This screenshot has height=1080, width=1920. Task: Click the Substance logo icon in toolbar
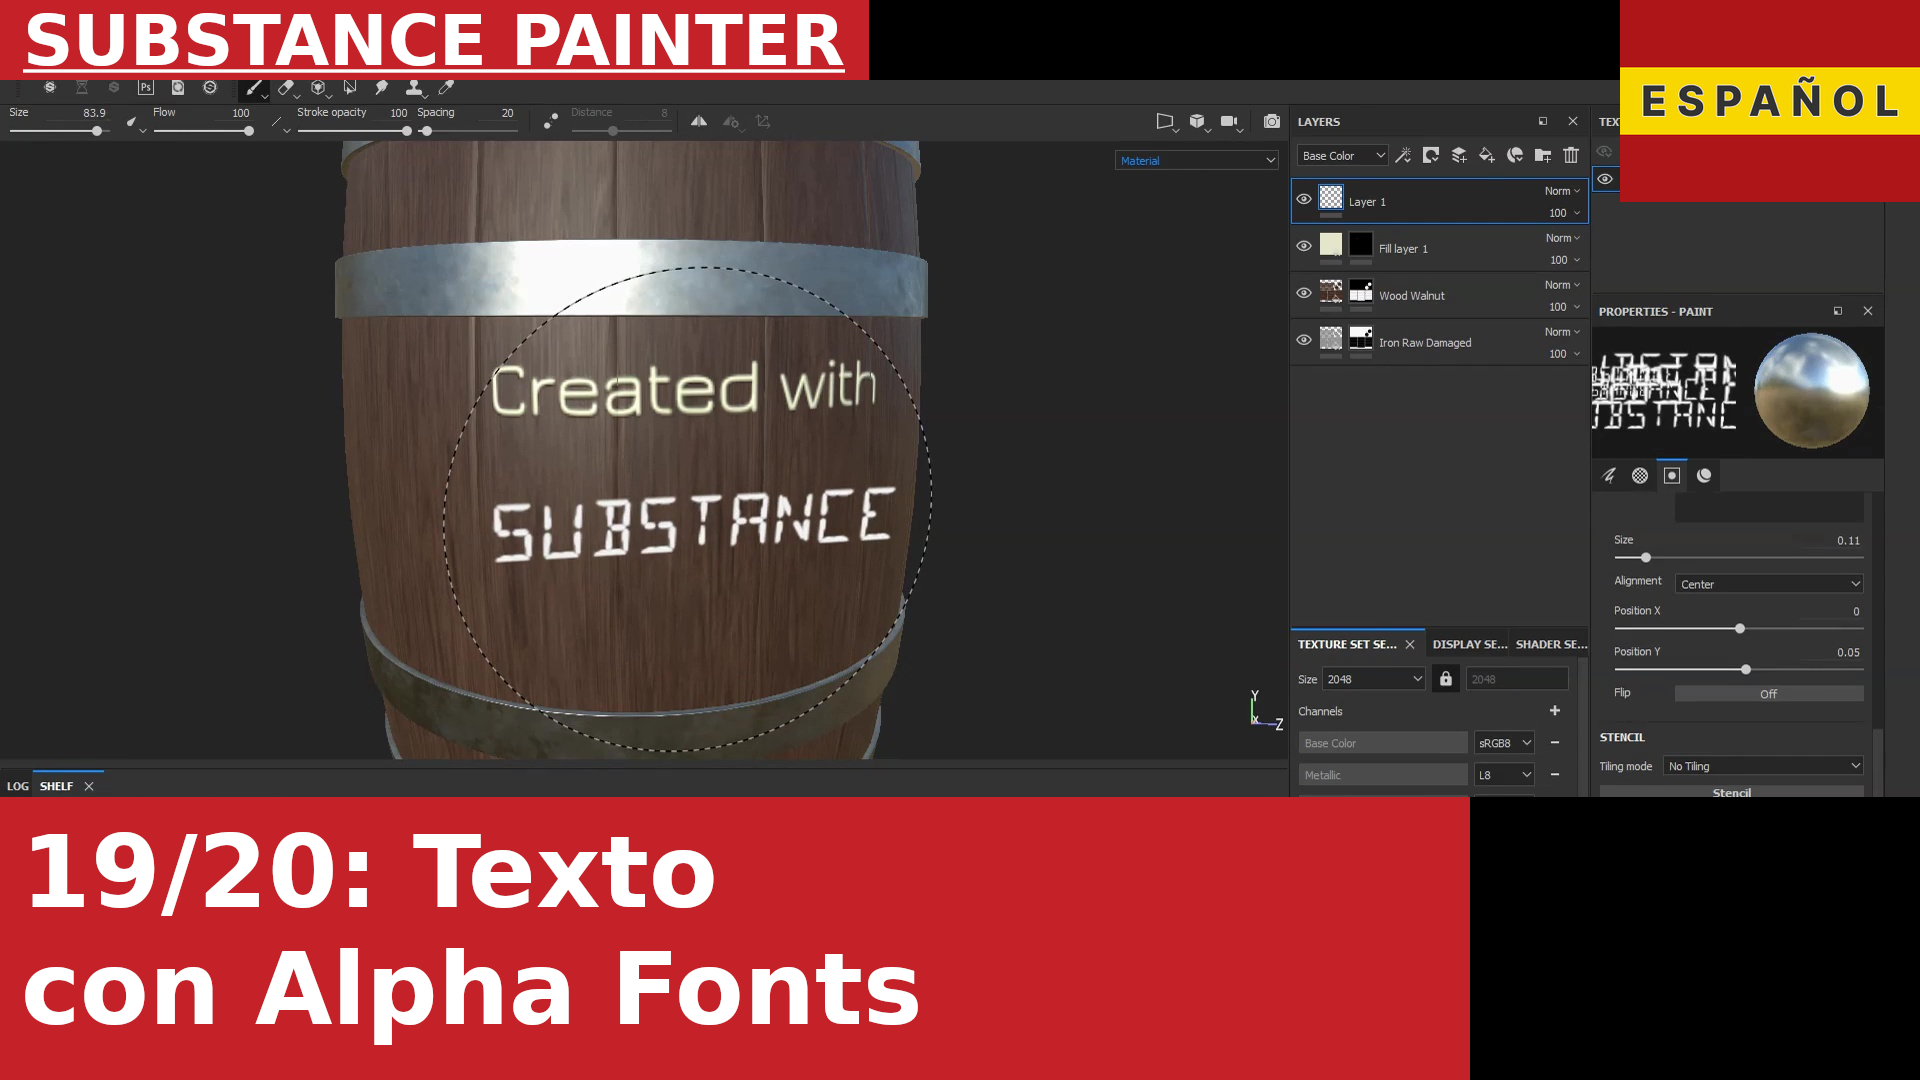coord(50,88)
